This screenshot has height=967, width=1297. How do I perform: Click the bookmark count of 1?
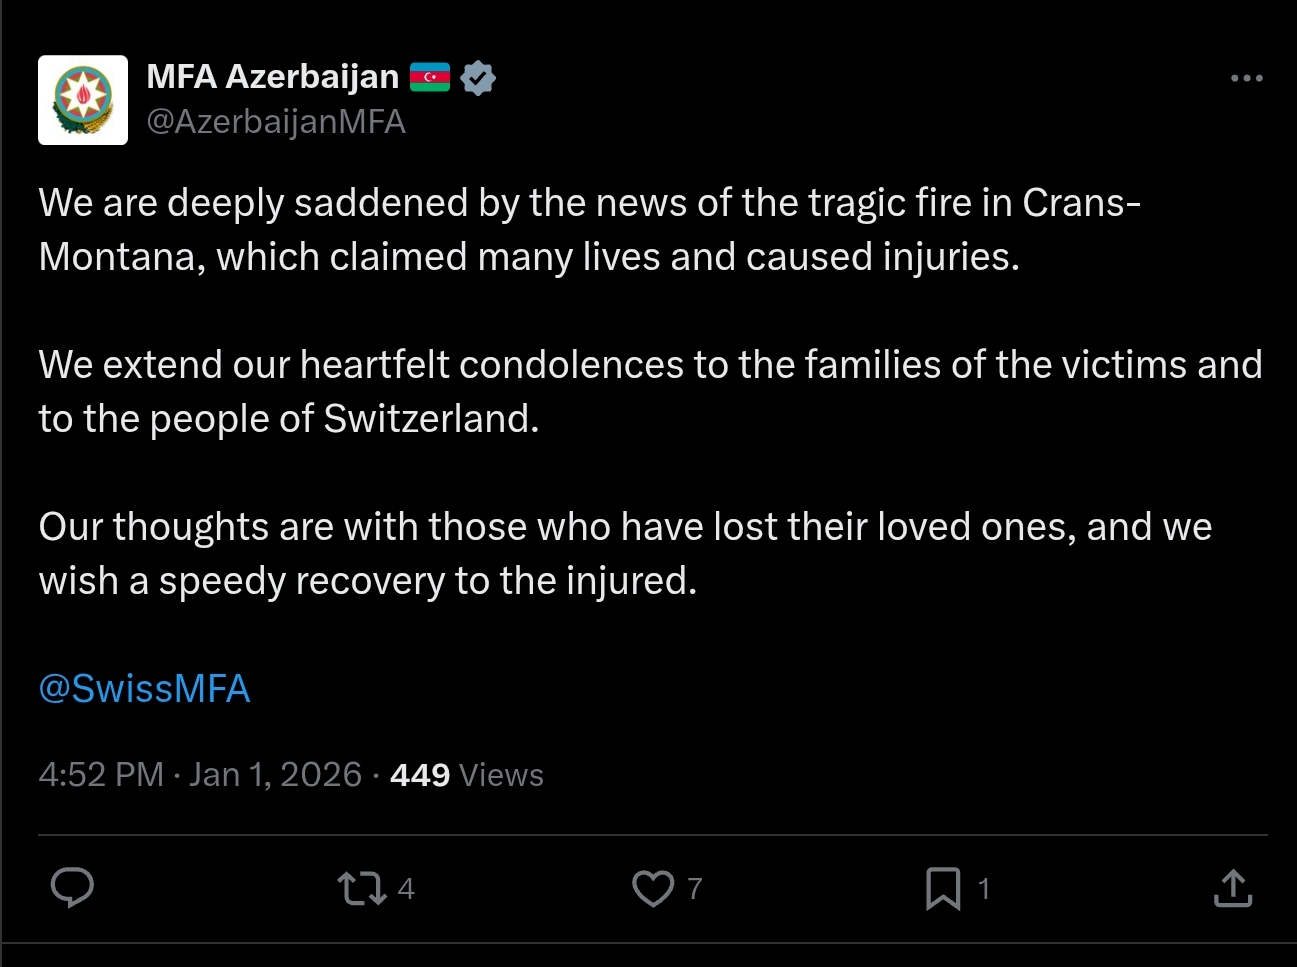pyautogui.click(x=984, y=888)
